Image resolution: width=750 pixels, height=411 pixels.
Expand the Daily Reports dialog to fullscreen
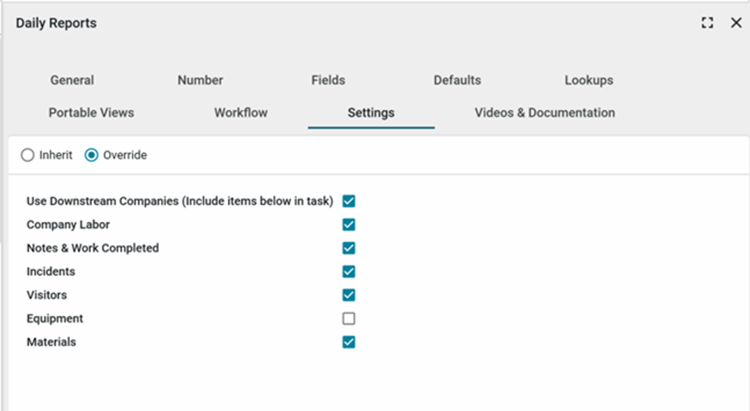click(708, 23)
